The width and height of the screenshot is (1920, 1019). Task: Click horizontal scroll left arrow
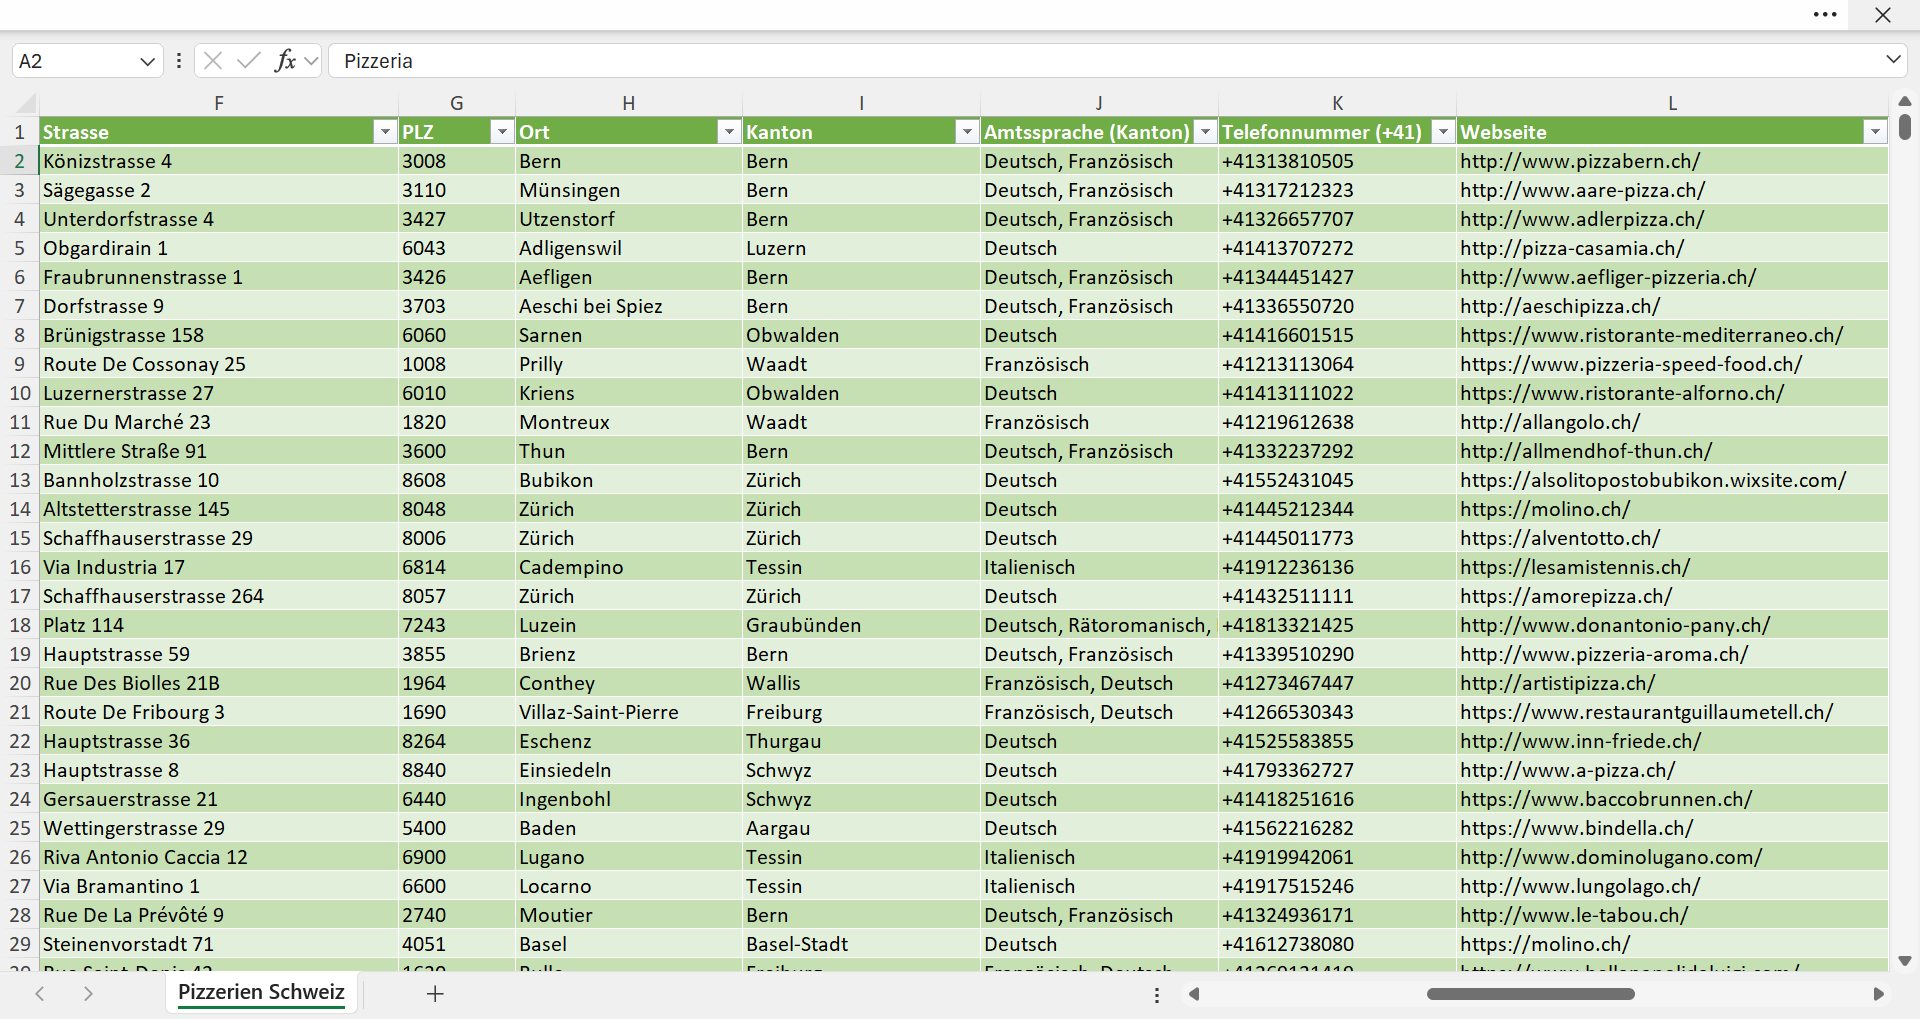click(x=1193, y=994)
